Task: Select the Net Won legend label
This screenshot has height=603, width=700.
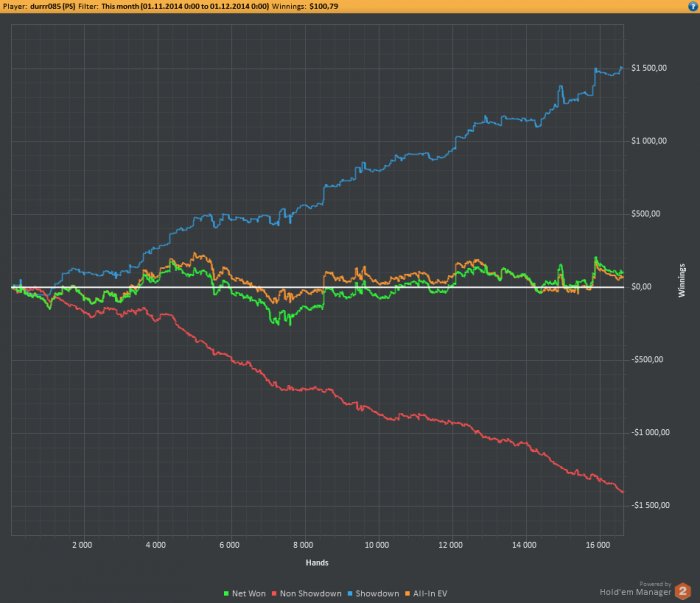Action: (x=249, y=594)
